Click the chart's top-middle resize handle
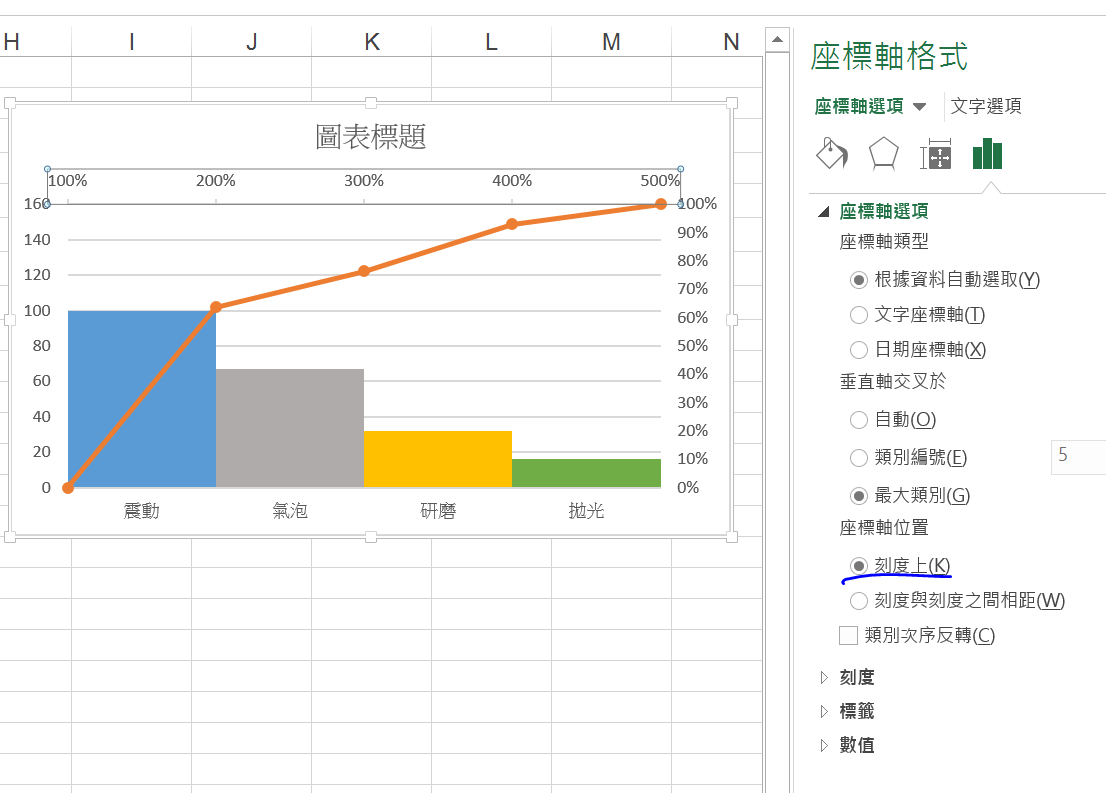The width and height of the screenshot is (1106, 793). [371, 103]
